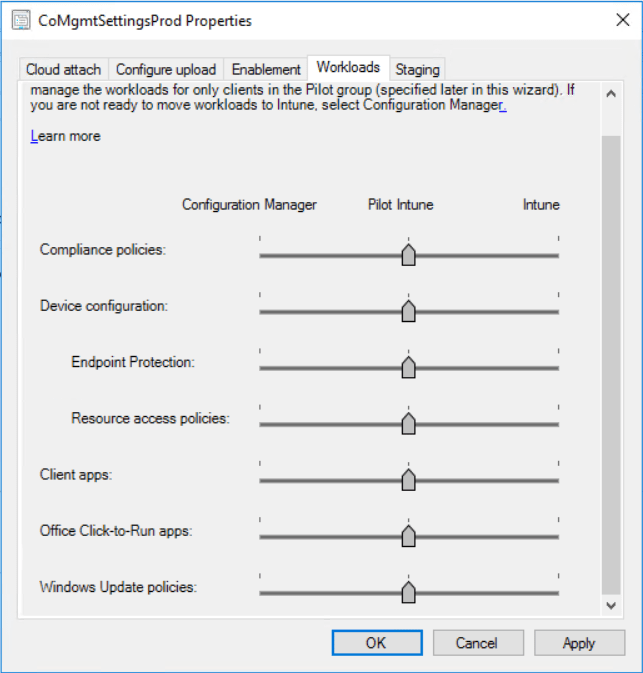Click the Compliance policies slider thumb
Screen dimensions: 643x673
pos(408,255)
